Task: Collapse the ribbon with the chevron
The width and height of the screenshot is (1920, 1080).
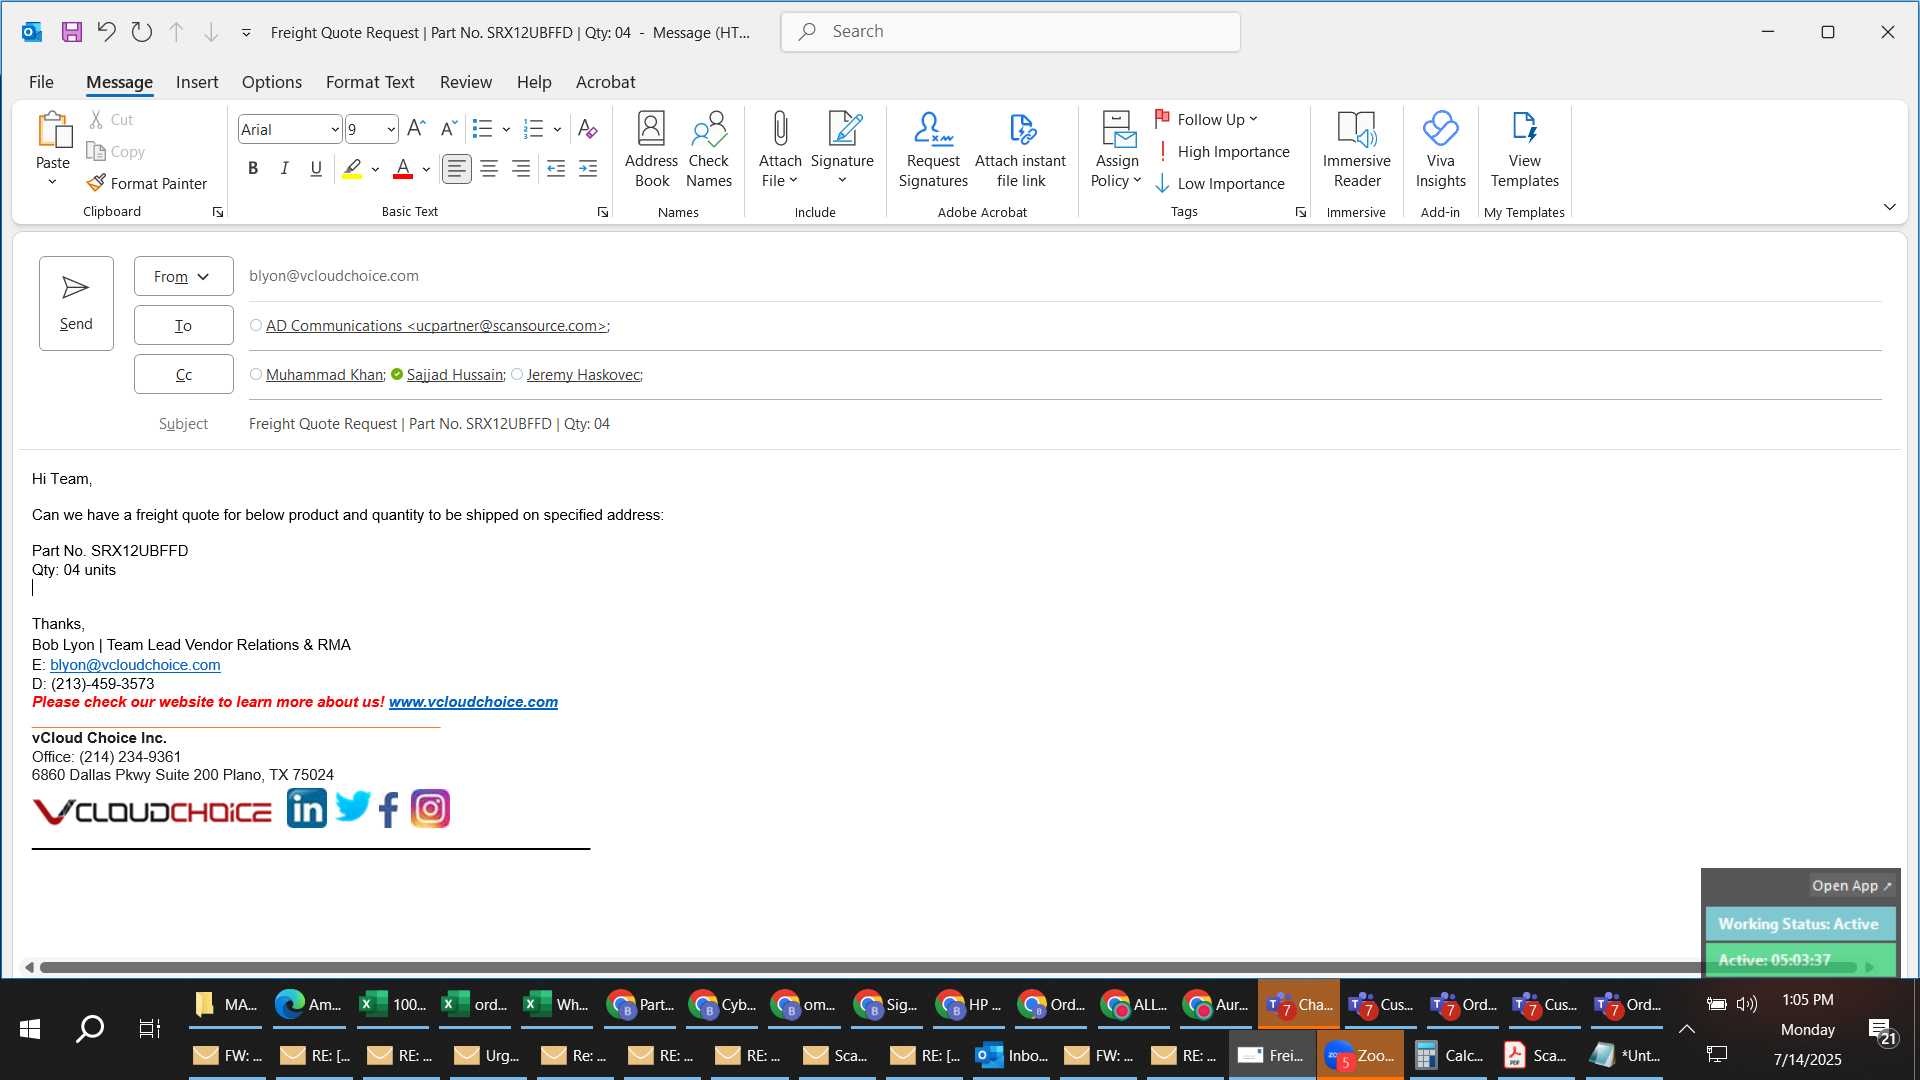Action: pyautogui.click(x=1889, y=207)
